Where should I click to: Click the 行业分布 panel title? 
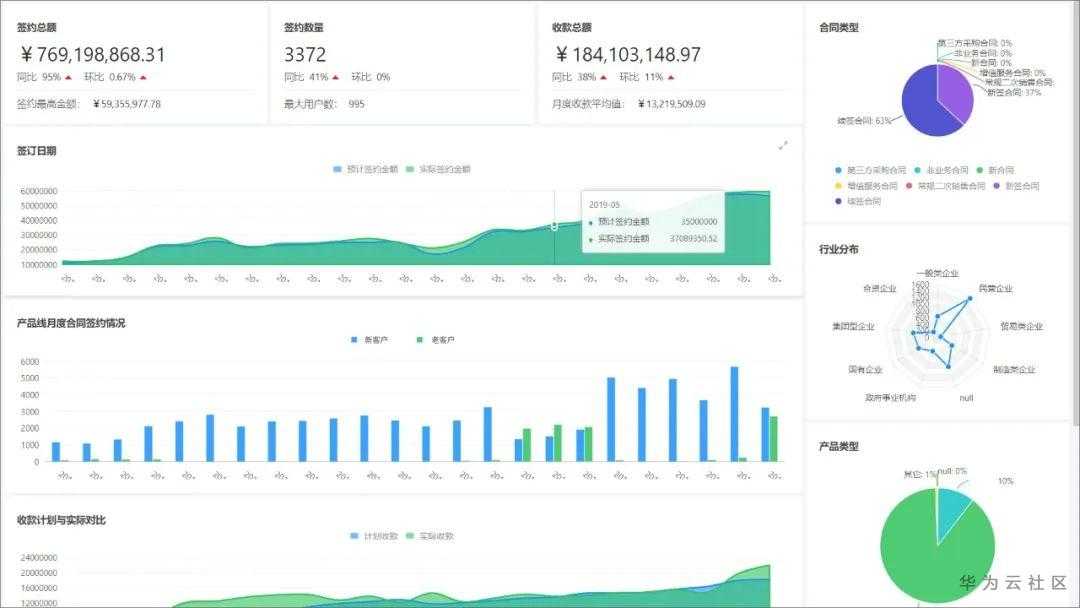coord(839,249)
